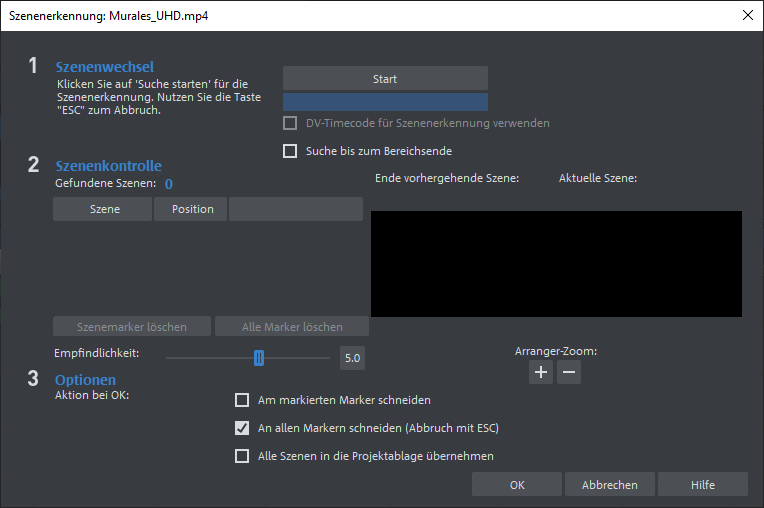Enable 'Alle Szenen in die Projektablage übernehmen'
The height and width of the screenshot is (508, 764).
[x=242, y=456]
